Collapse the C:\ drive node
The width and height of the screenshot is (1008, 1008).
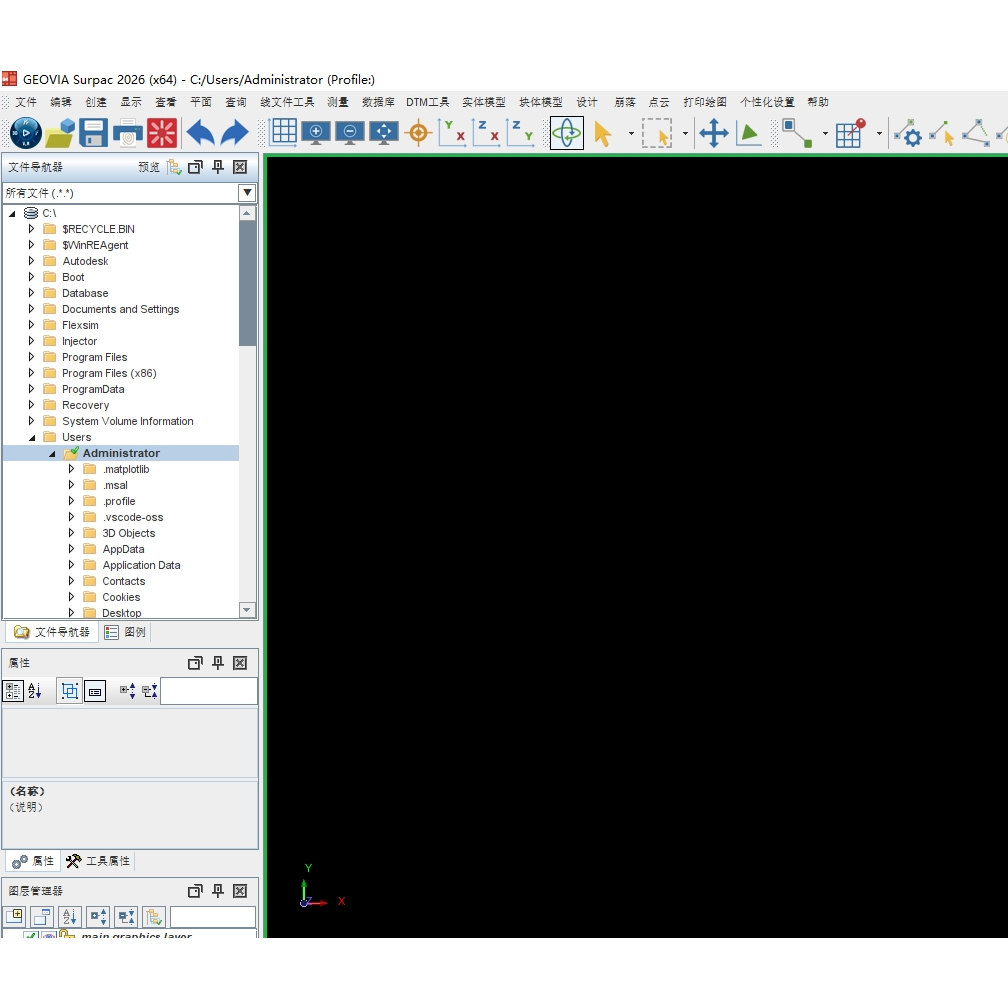coord(12,213)
